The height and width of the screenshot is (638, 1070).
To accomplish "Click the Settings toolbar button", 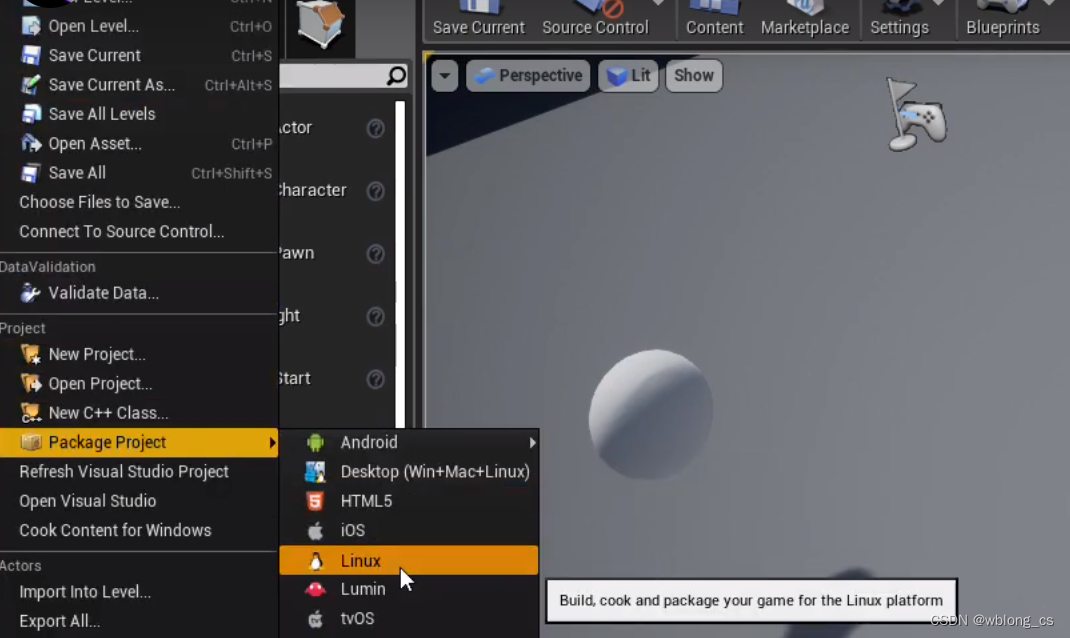I will [x=899, y=19].
